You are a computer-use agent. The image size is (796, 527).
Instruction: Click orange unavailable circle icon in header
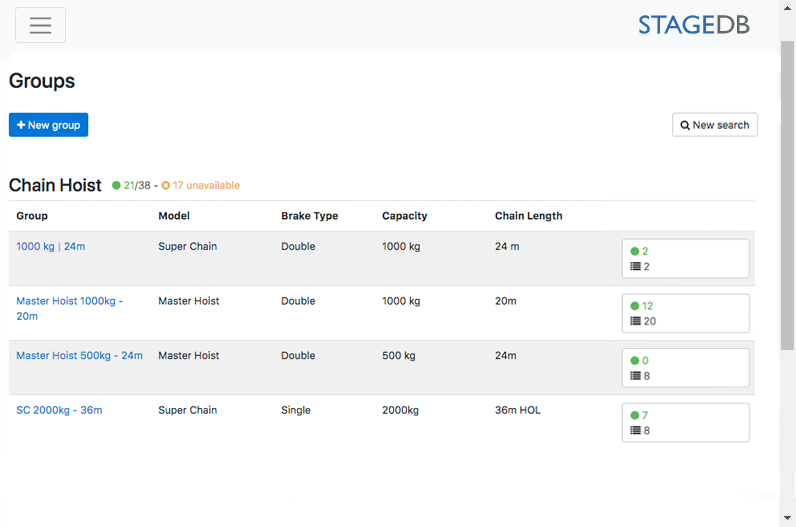[x=166, y=186]
